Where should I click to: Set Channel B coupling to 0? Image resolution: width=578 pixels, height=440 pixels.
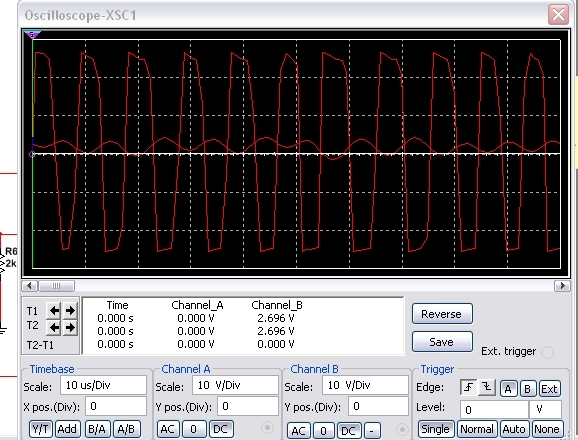coord(323,430)
